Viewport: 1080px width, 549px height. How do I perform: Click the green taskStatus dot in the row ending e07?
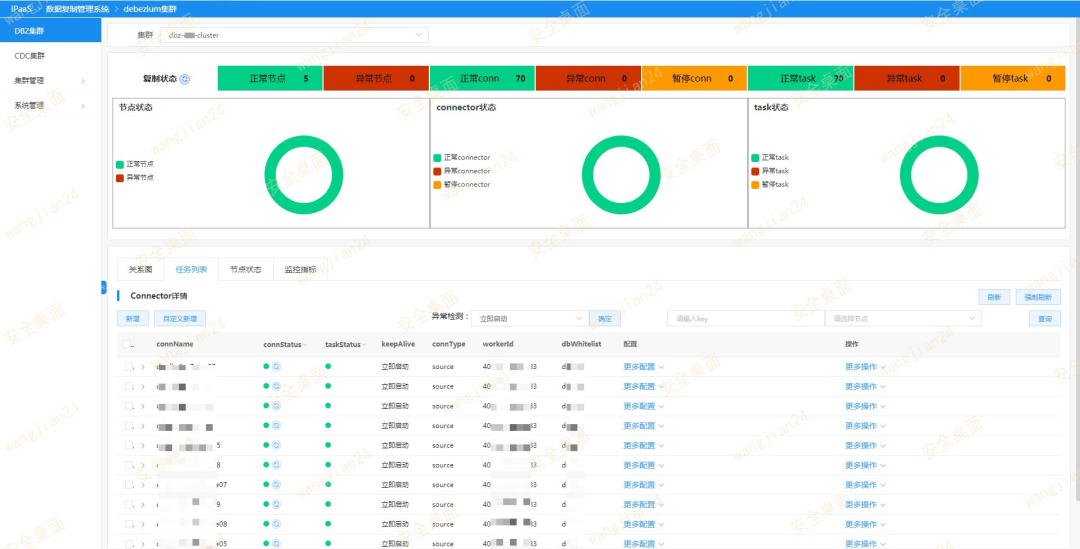pos(328,485)
